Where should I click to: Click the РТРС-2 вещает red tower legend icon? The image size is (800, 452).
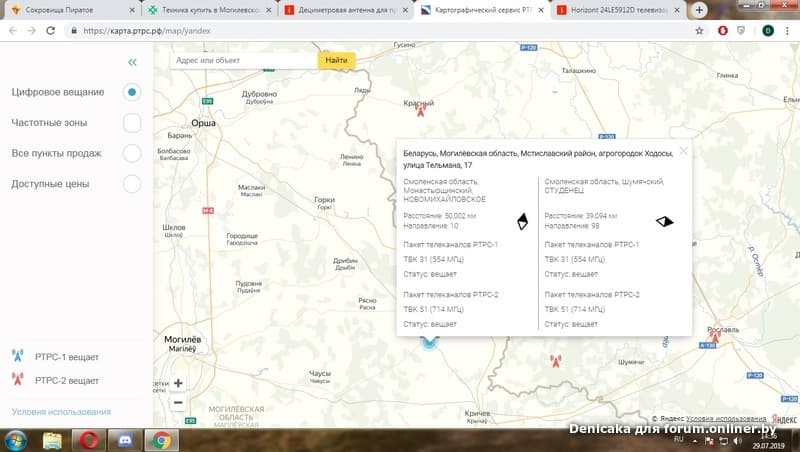point(18,379)
